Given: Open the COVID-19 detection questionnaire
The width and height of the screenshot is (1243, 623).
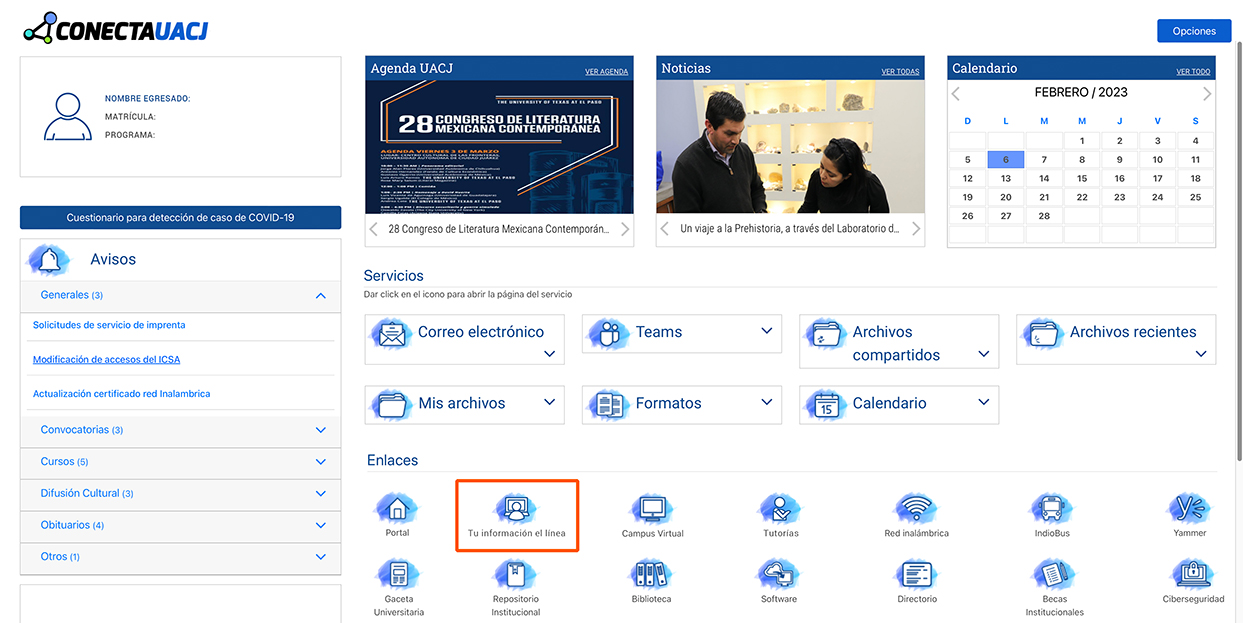Looking at the screenshot, I should click(x=180, y=217).
